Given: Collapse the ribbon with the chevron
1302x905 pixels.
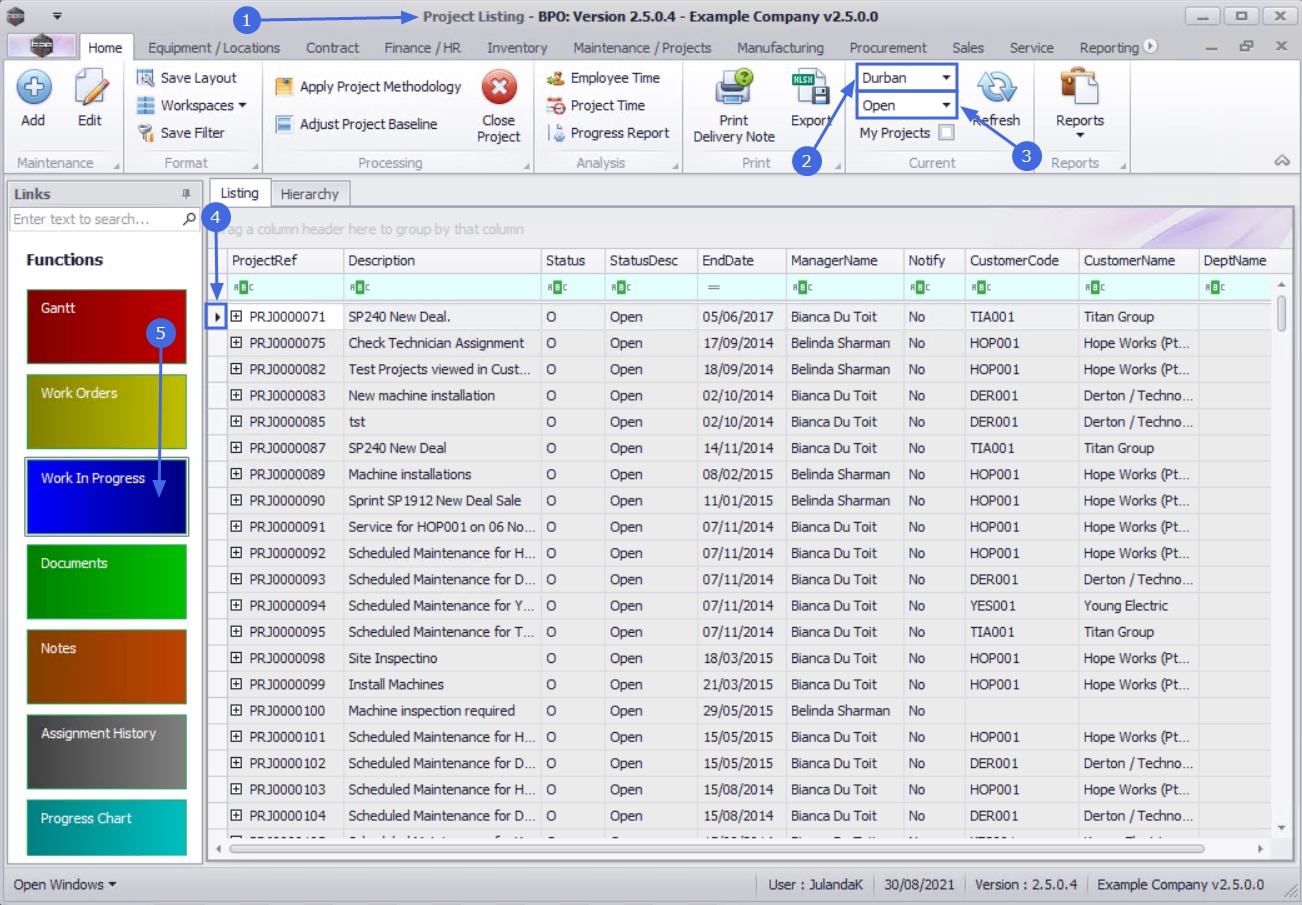Looking at the screenshot, I should click(1281, 162).
